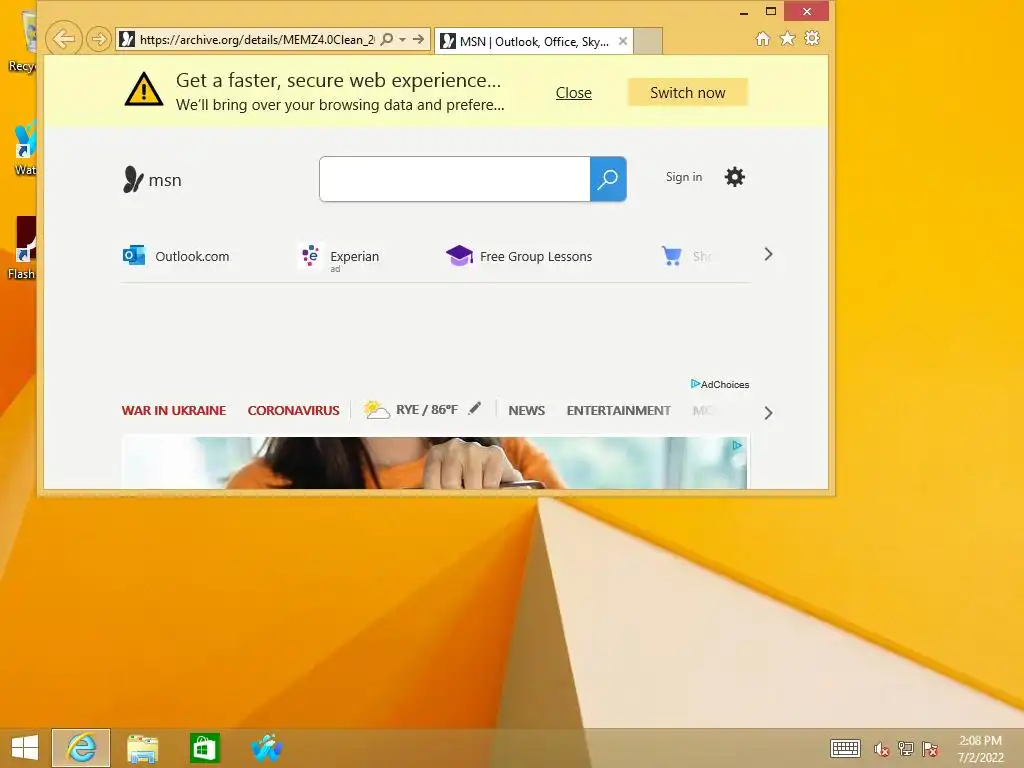Click the address bar search magnifier icon
The width and height of the screenshot is (1024, 768).
[387, 39]
